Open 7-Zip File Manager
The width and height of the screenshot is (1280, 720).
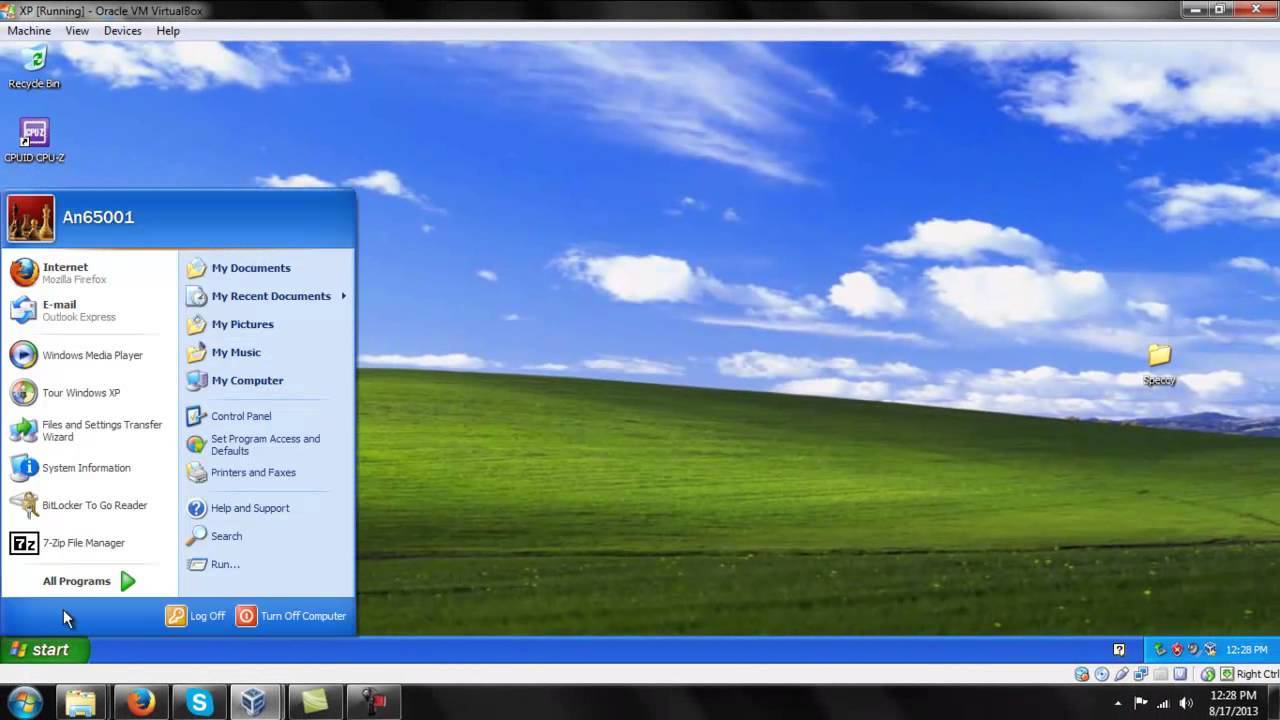coord(83,543)
